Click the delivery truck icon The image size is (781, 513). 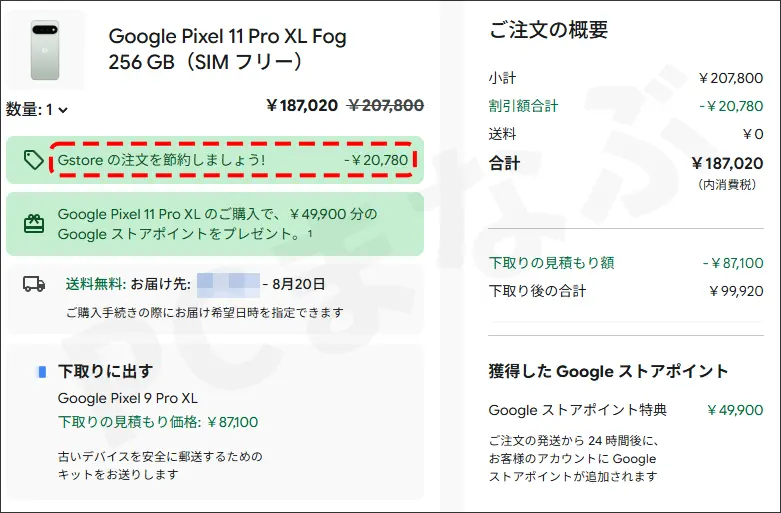tap(34, 284)
